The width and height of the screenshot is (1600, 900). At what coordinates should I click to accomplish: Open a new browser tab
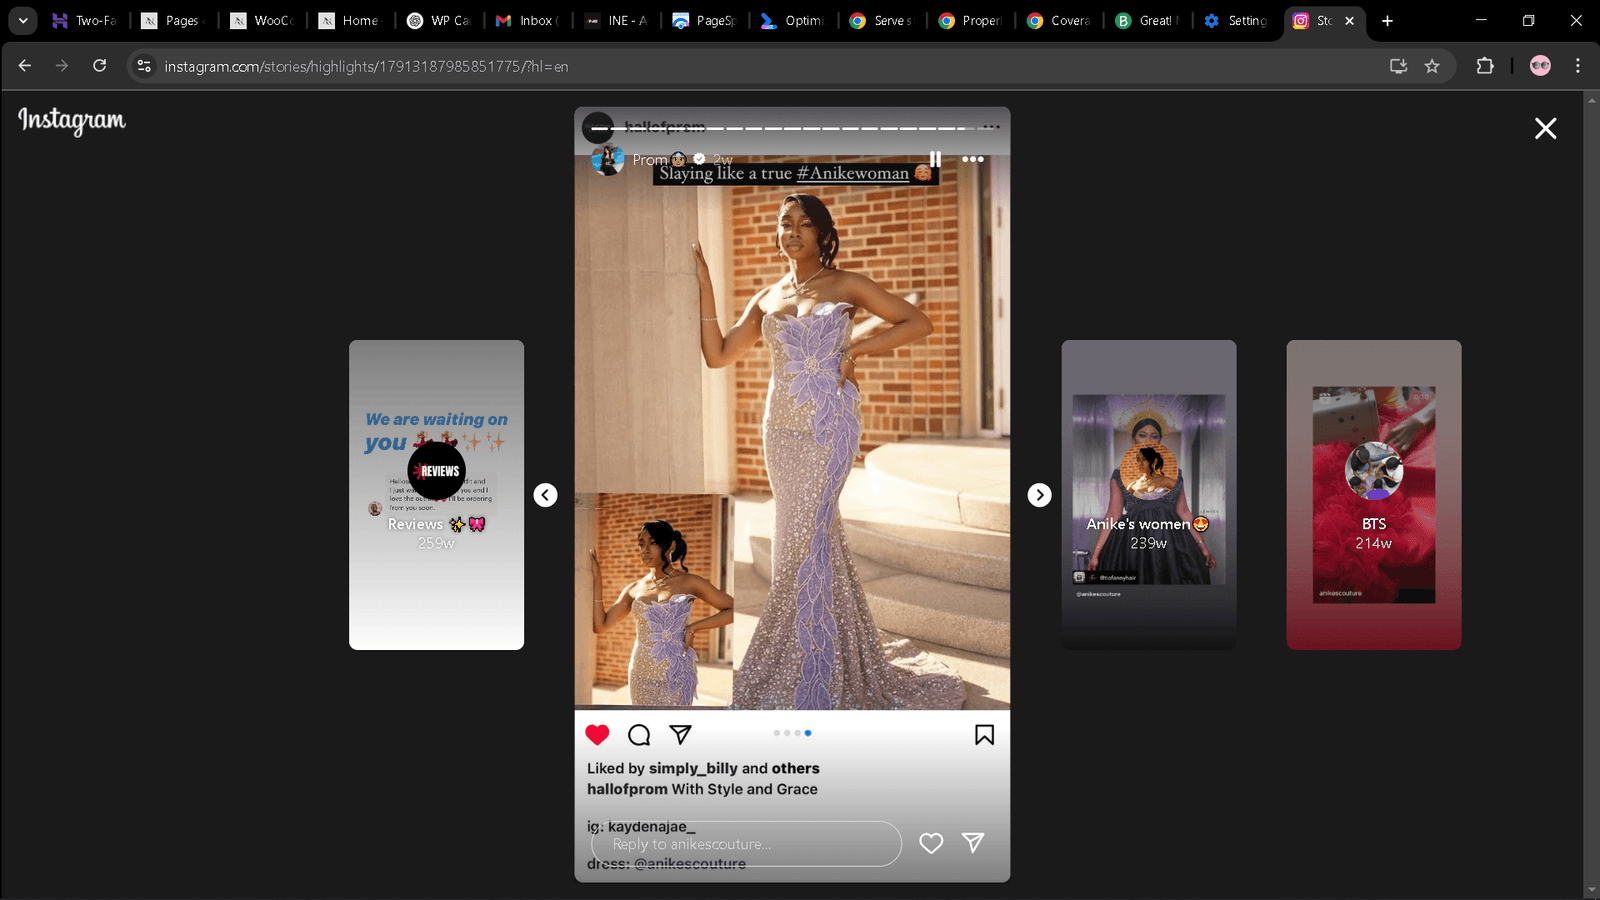tap(1387, 20)
